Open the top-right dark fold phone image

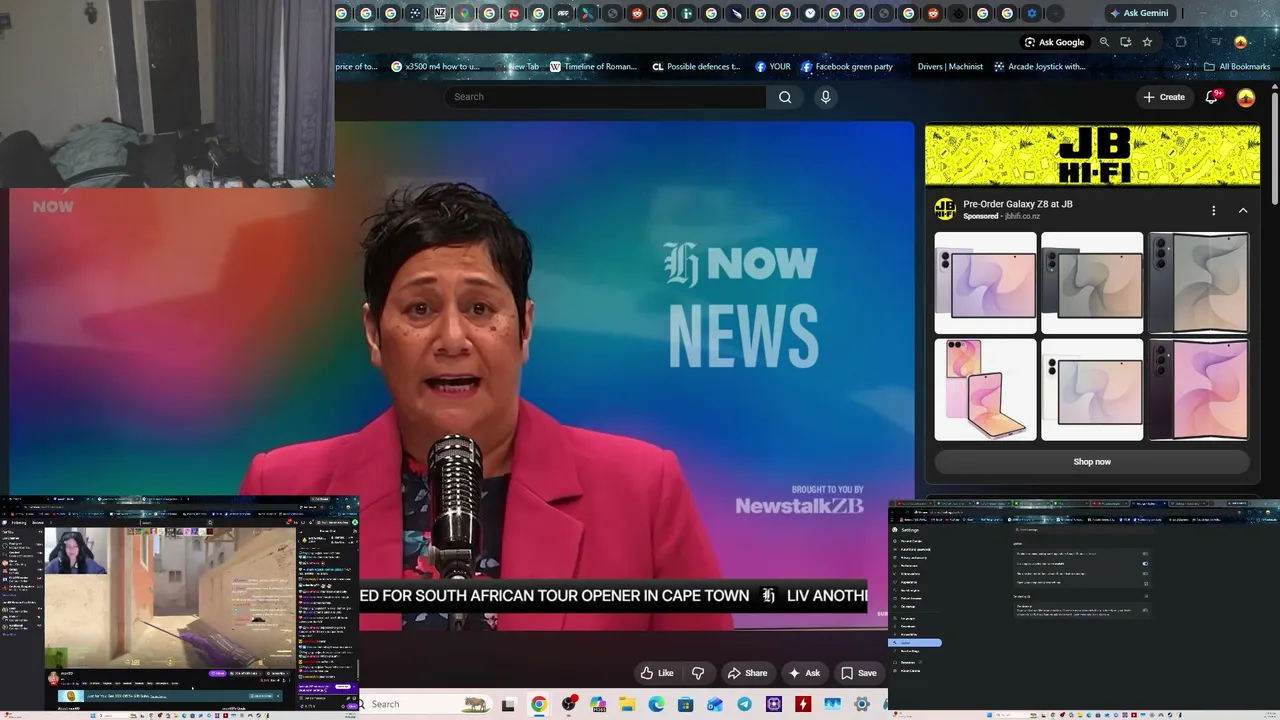(x=1198, y=283)
